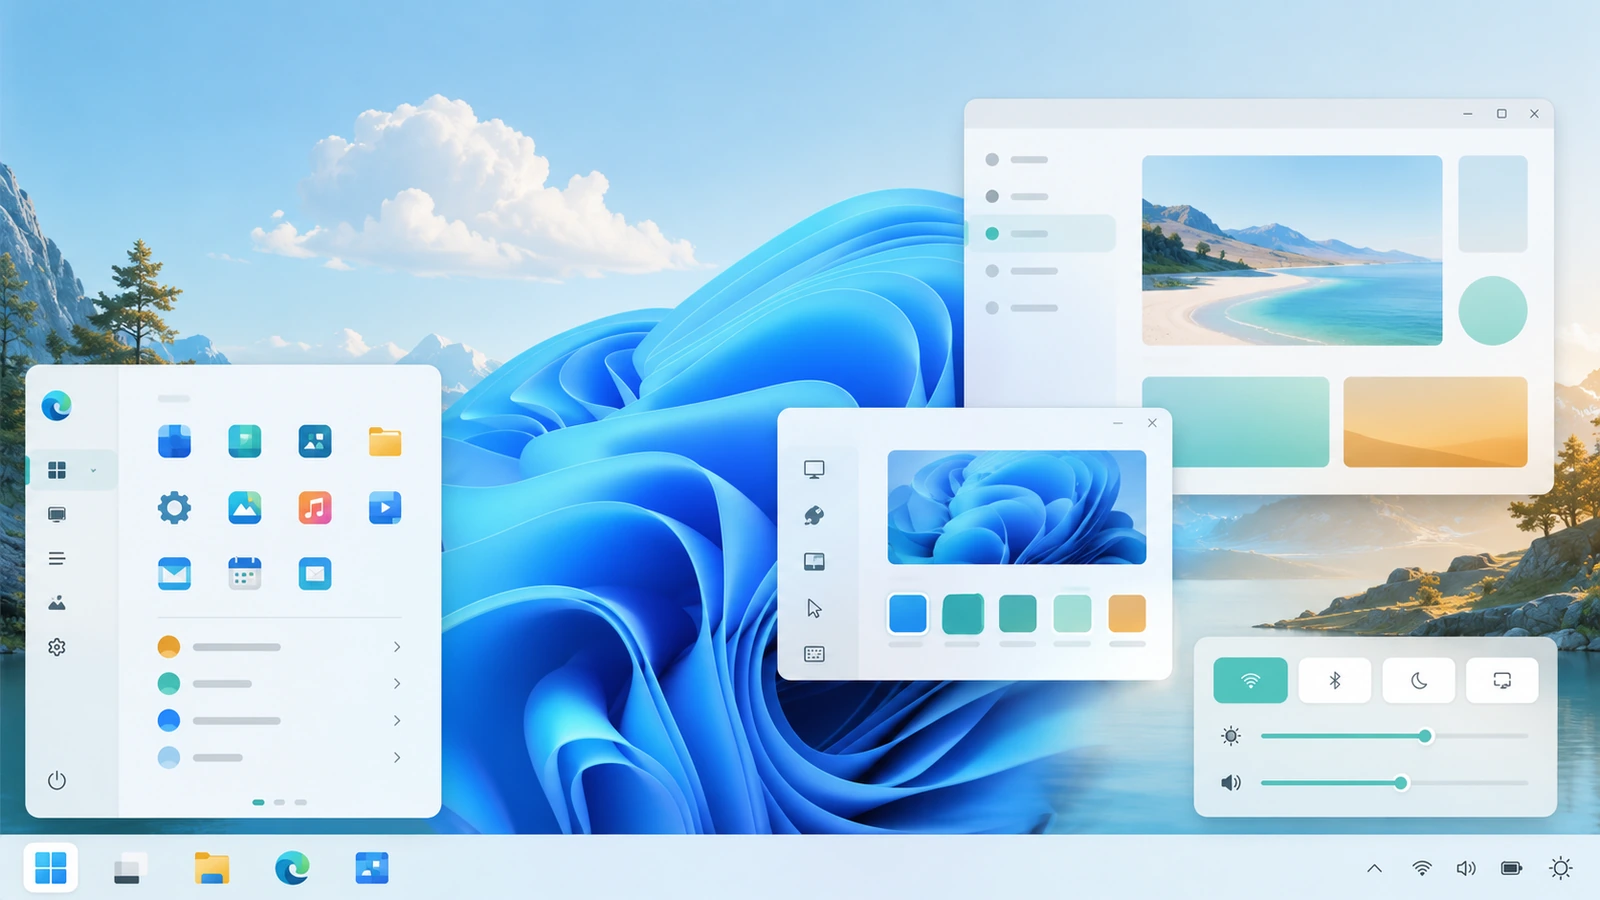Expand the dark blue circle list row chevron

pyautogui.click(x=397, y=721)
